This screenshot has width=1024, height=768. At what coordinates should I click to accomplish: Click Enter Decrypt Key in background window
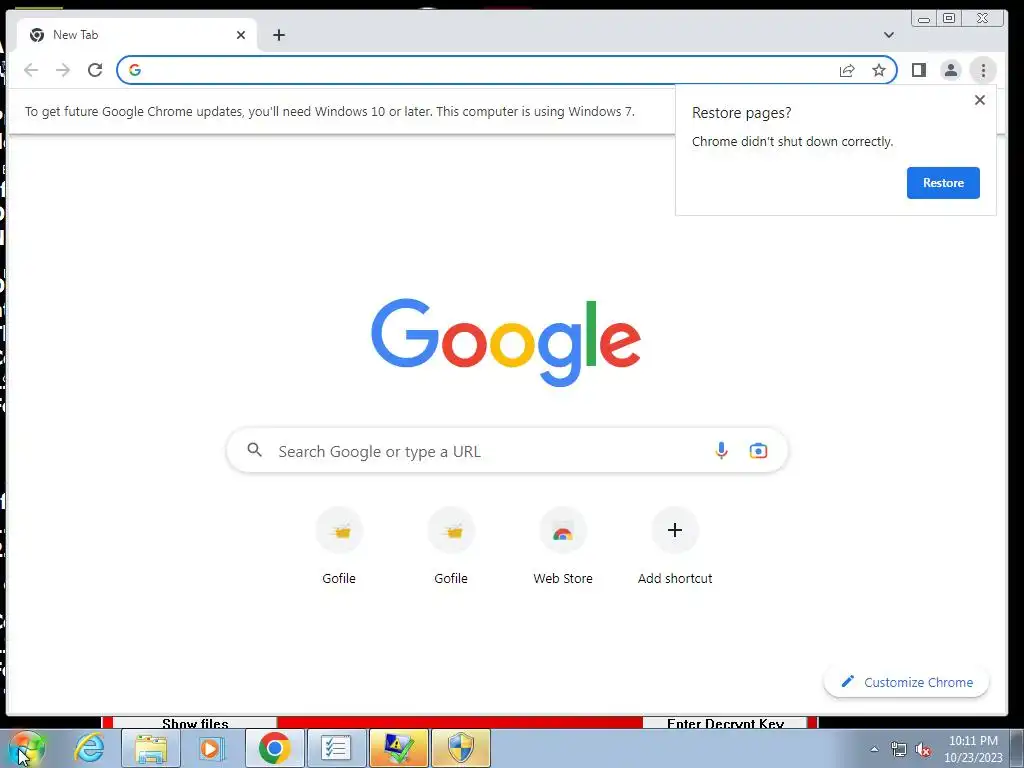pyautogui.click(x=725, y=724)
